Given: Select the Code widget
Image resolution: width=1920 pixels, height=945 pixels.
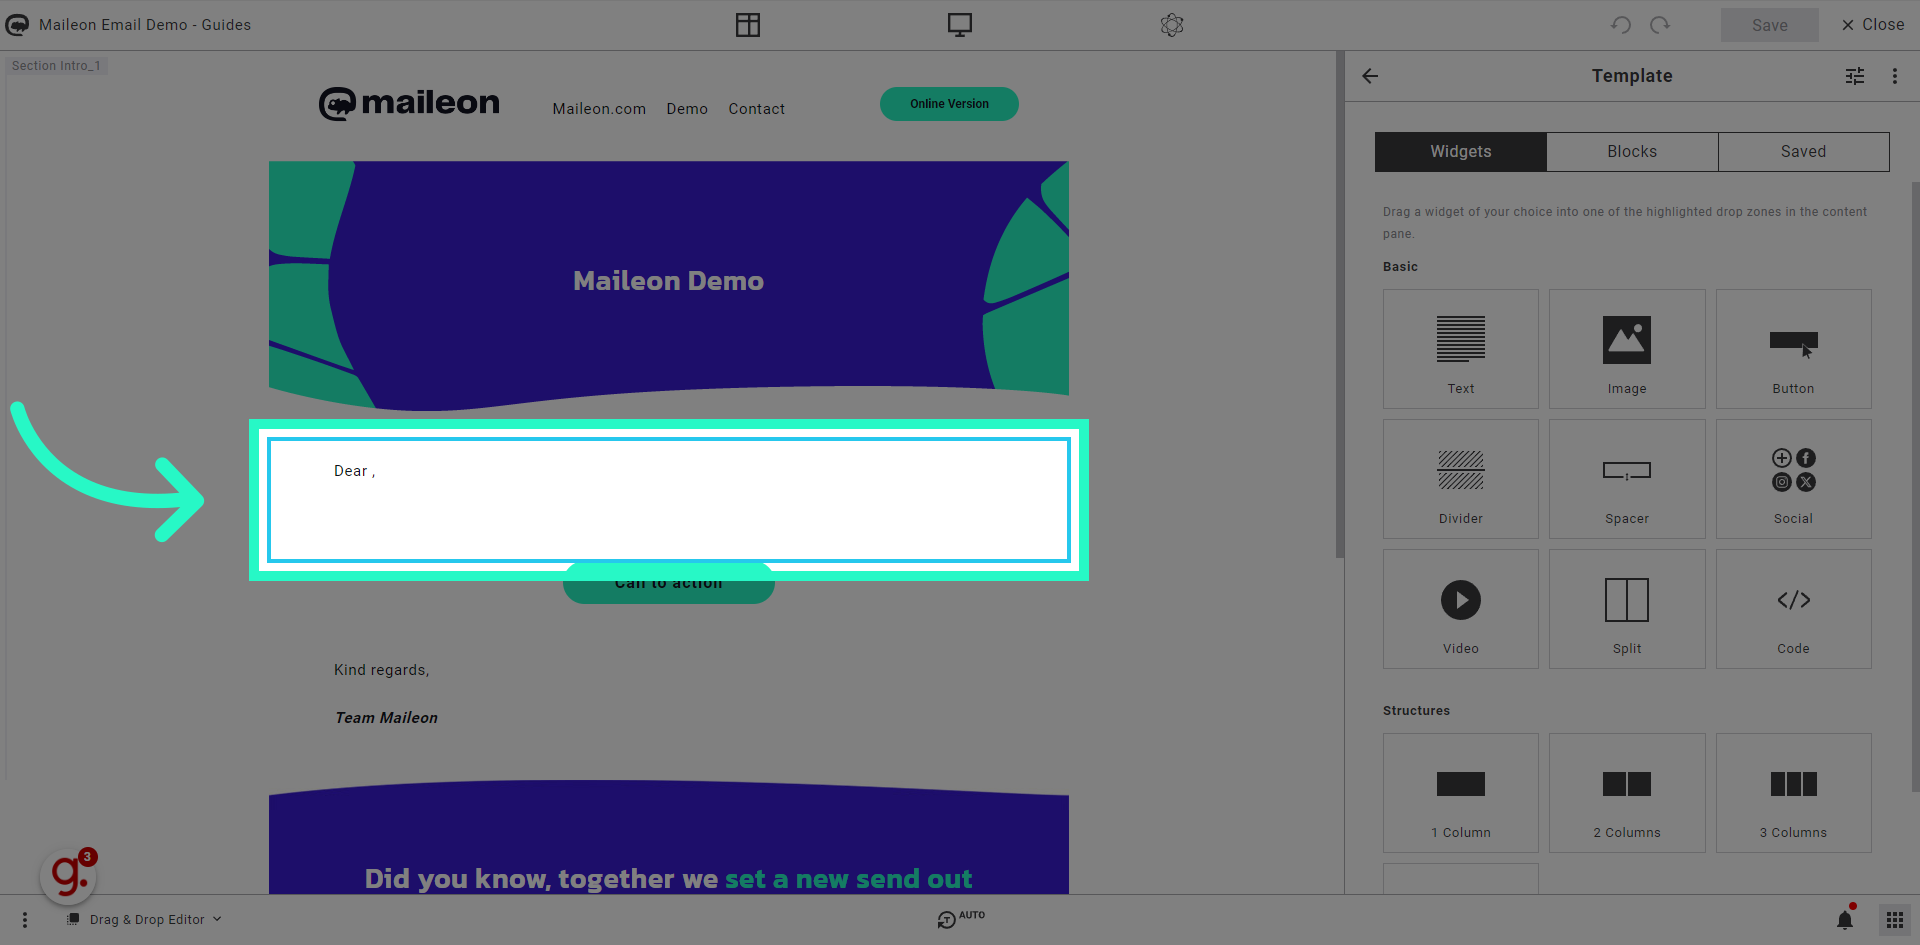Looking at the screenshot, I should (1794, 609).
